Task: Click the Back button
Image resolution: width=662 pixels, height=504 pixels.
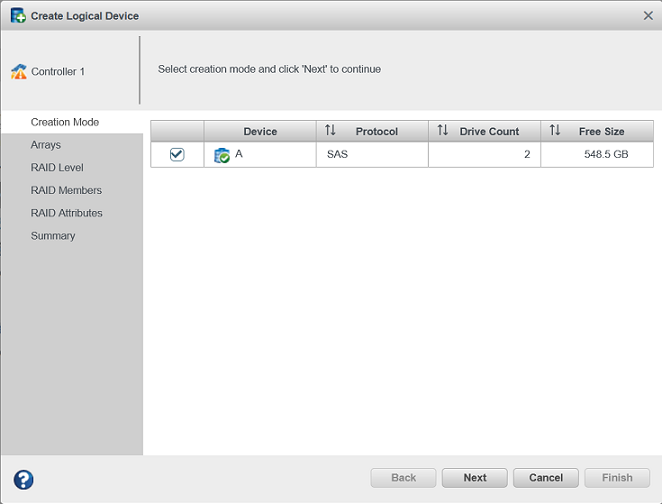Action: pos(403,478)
